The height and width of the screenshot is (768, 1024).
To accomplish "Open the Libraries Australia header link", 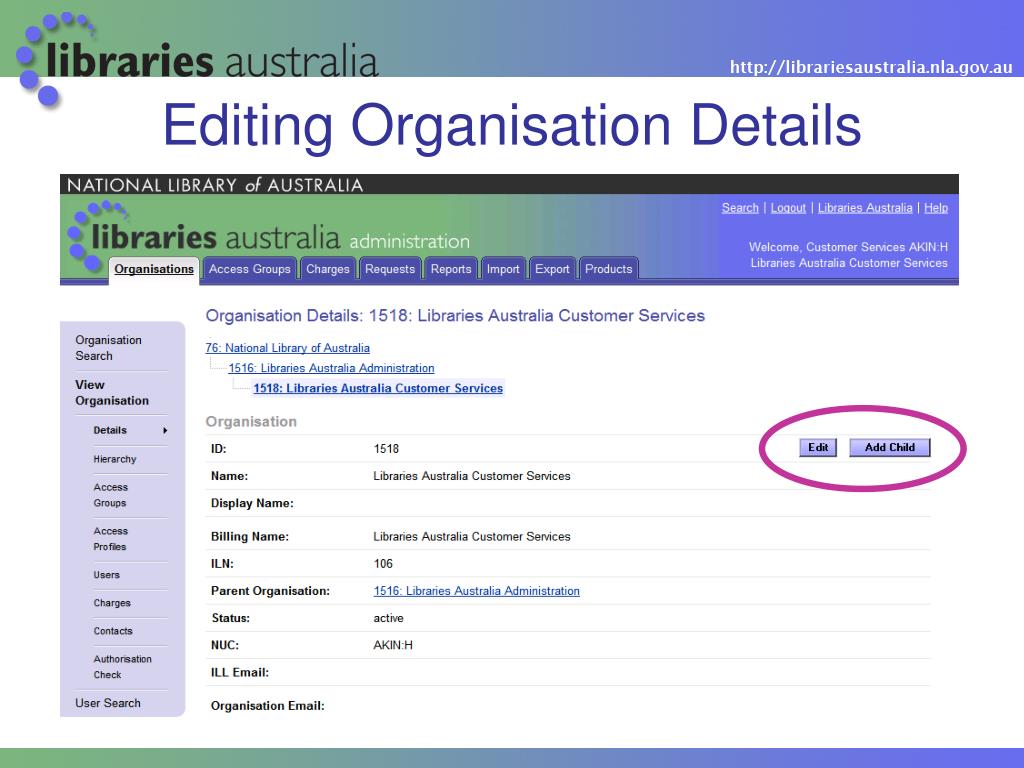I will pyautogui.click(x=865, y=208).
